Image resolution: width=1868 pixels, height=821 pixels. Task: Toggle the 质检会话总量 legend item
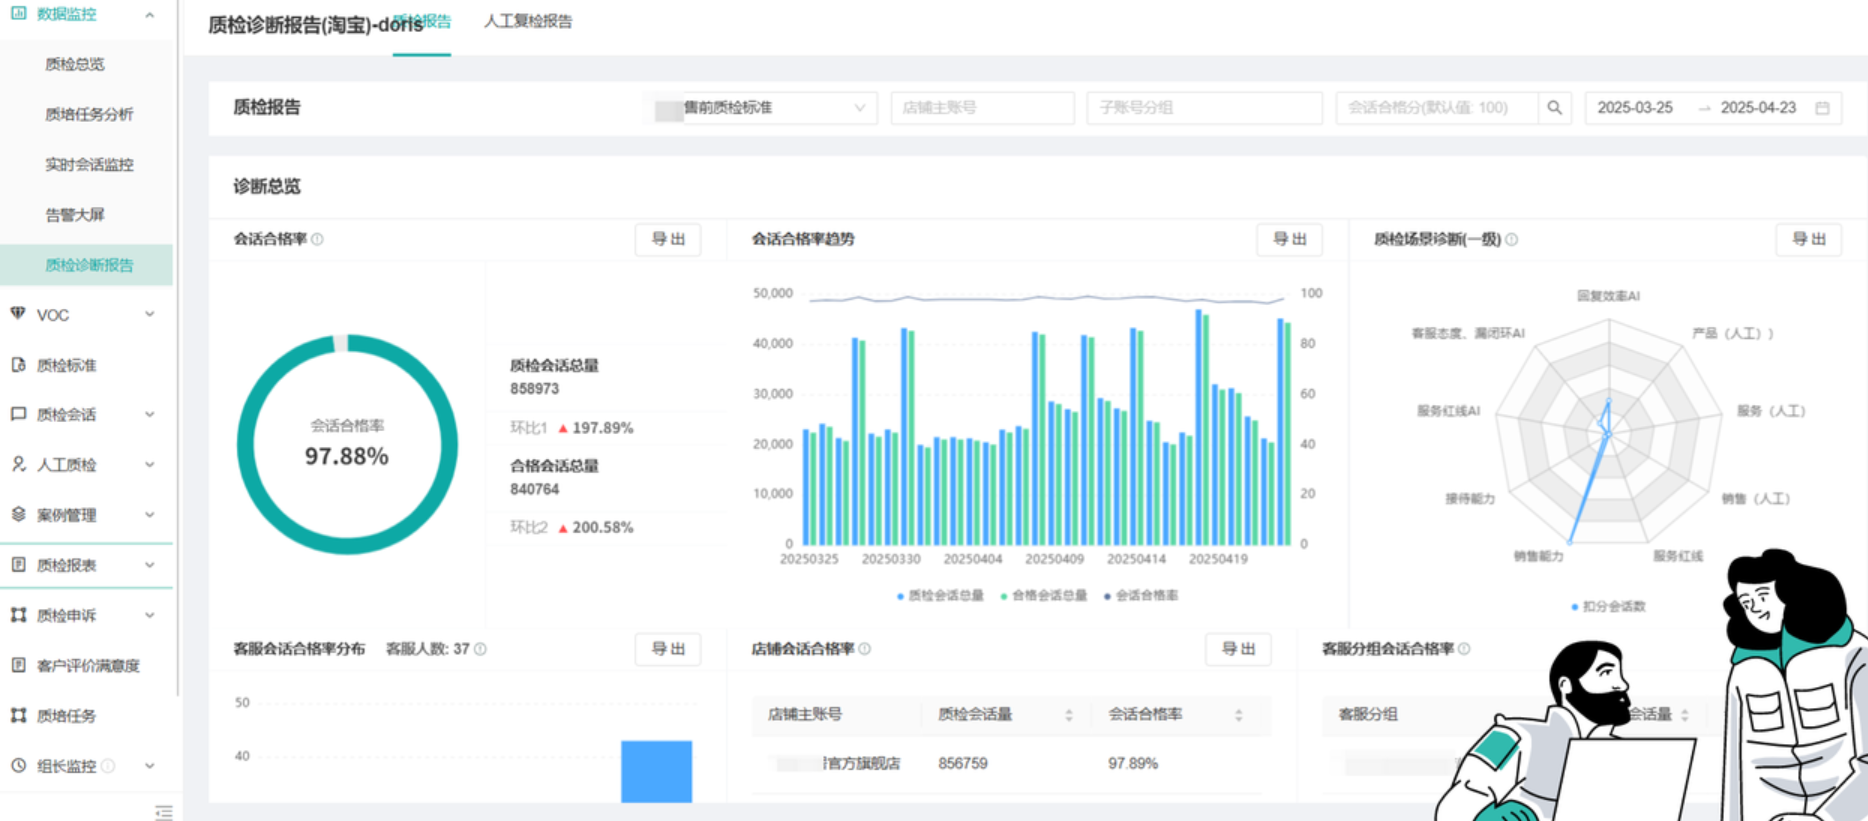click(940, 596)
